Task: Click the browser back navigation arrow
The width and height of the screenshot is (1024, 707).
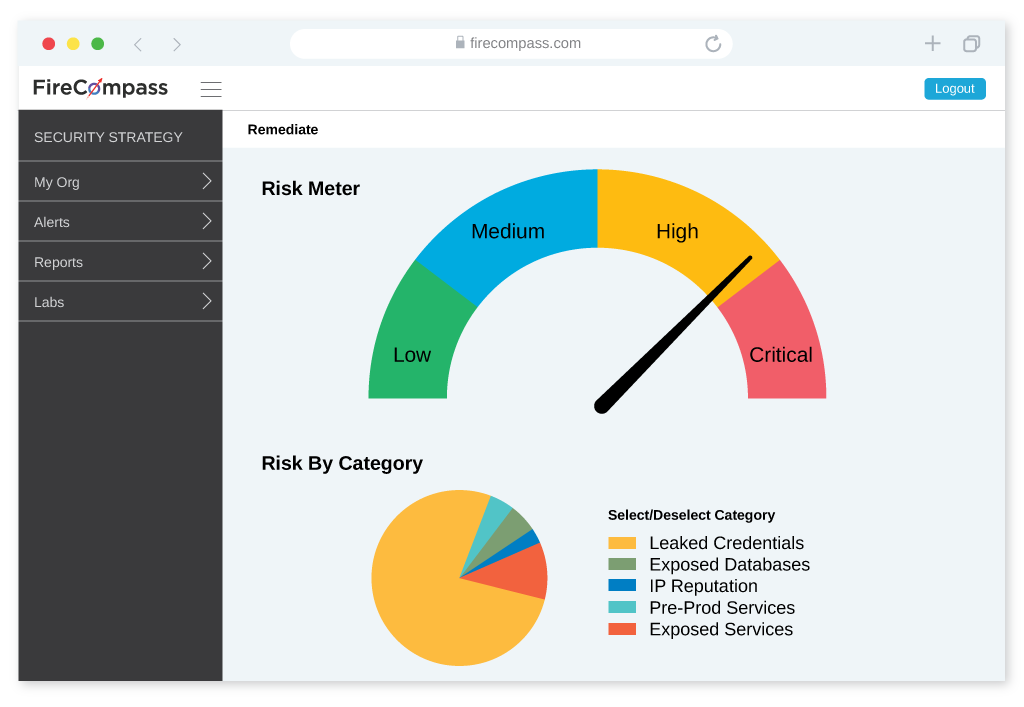Action: [137, 44]
